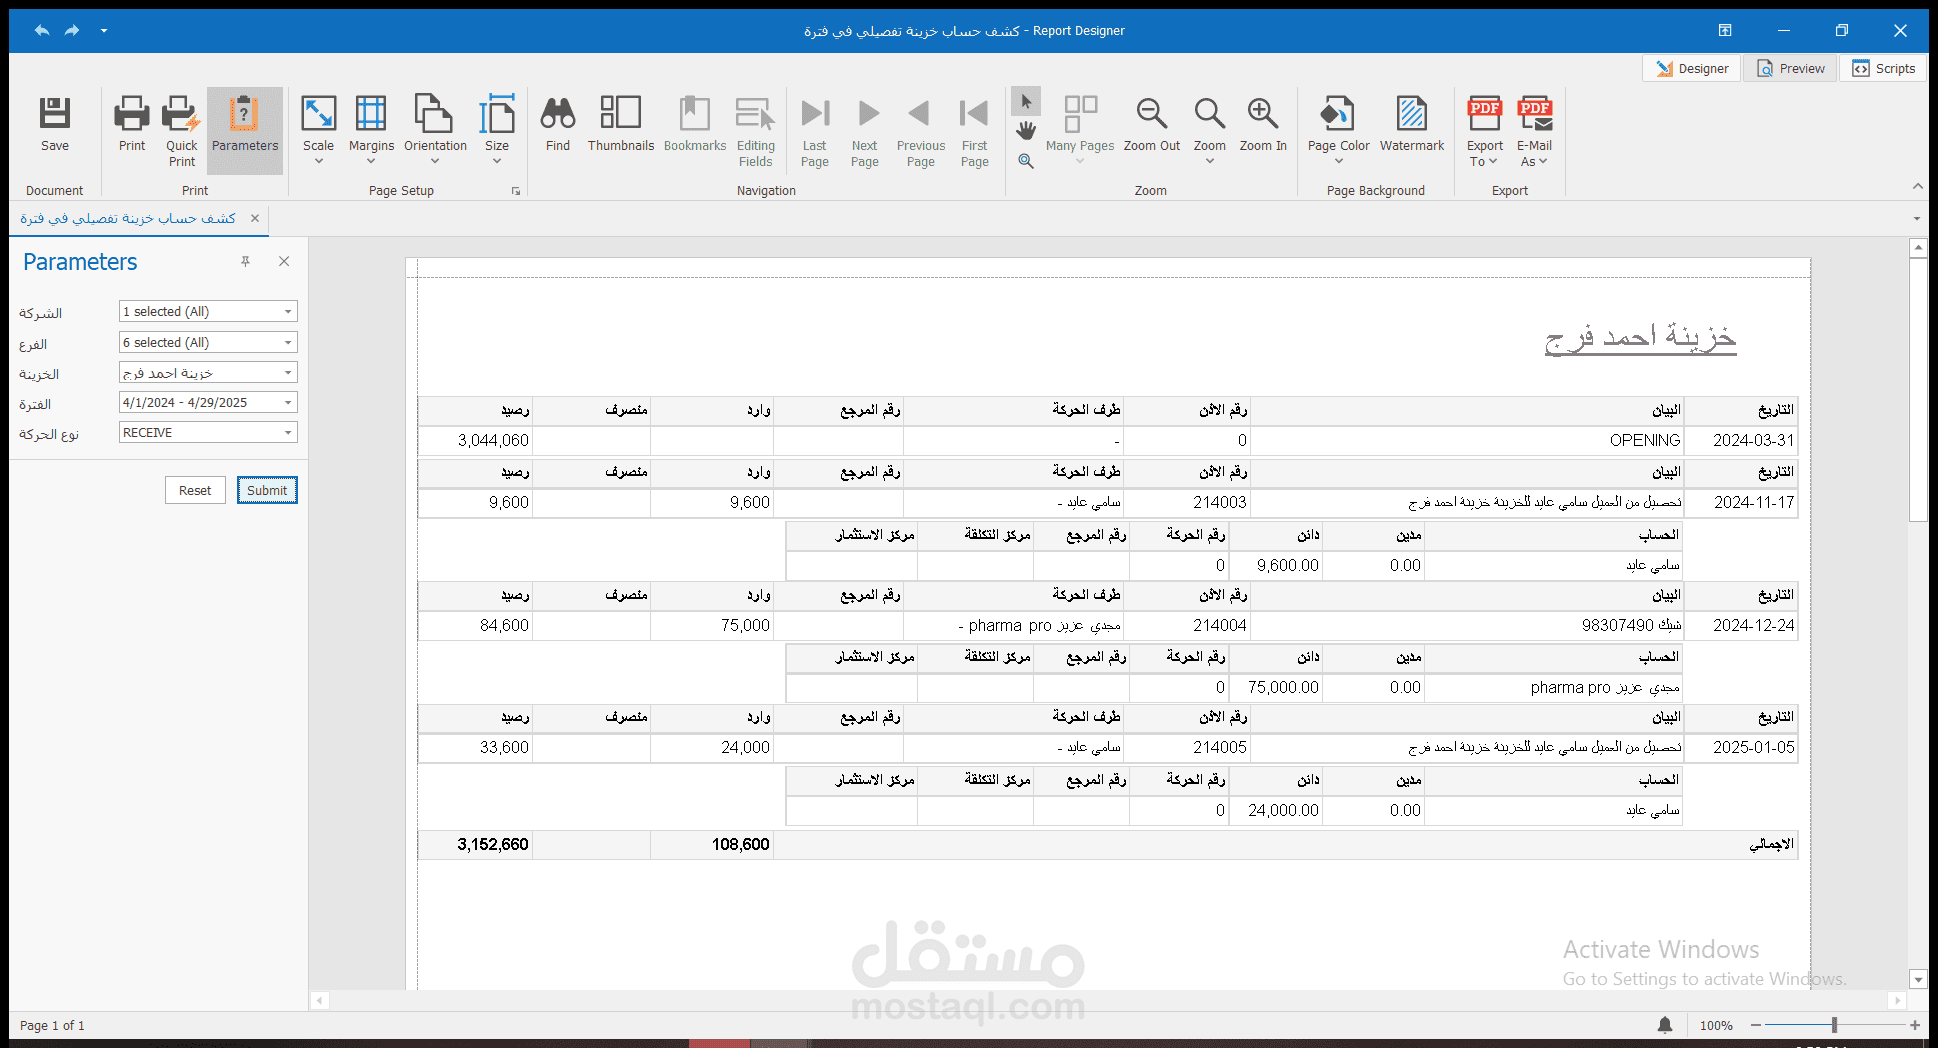The width and height of the screenshot is (1938, 1048).
Task: Click the Bookmarks icon
Action: click(695, 124)
